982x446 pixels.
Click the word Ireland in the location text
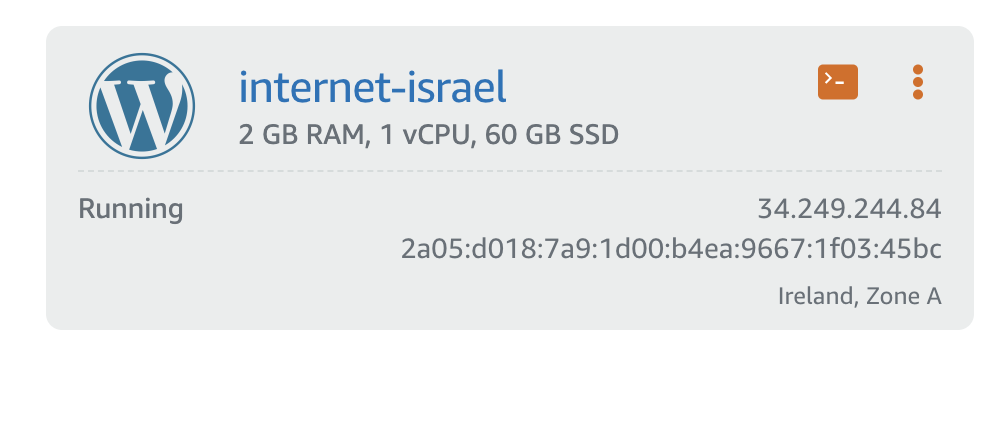coord(817,296)
